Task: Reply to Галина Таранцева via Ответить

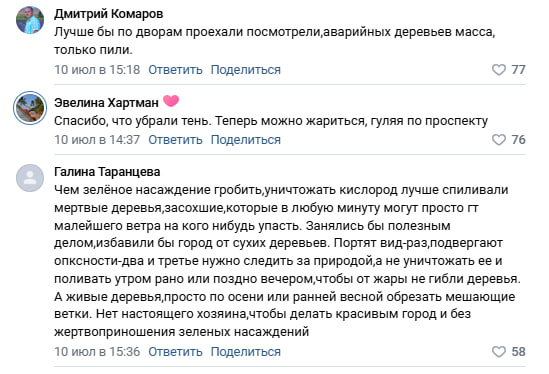Action: [175, 352]
